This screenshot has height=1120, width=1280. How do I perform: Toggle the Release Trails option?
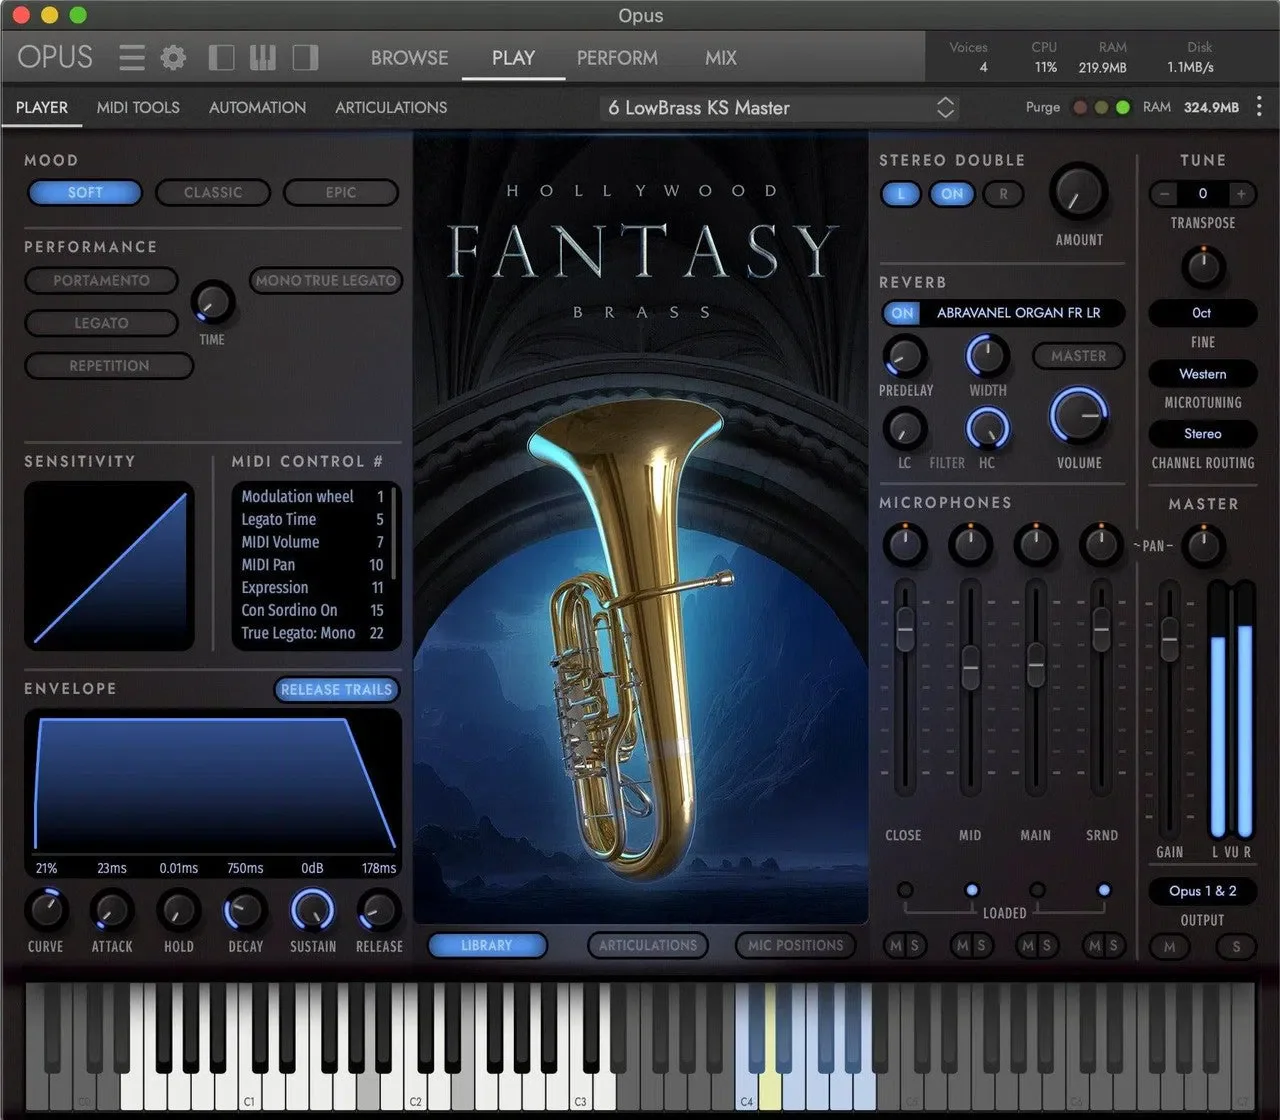[x=336, y=689]
